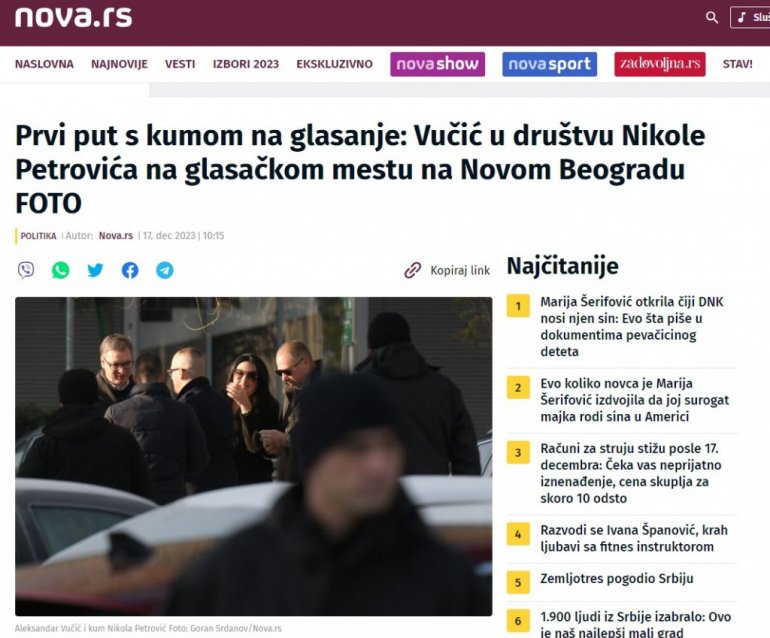Share article on Facebook icon
This screenshot has width=770, height=638.
click(130, 270)
